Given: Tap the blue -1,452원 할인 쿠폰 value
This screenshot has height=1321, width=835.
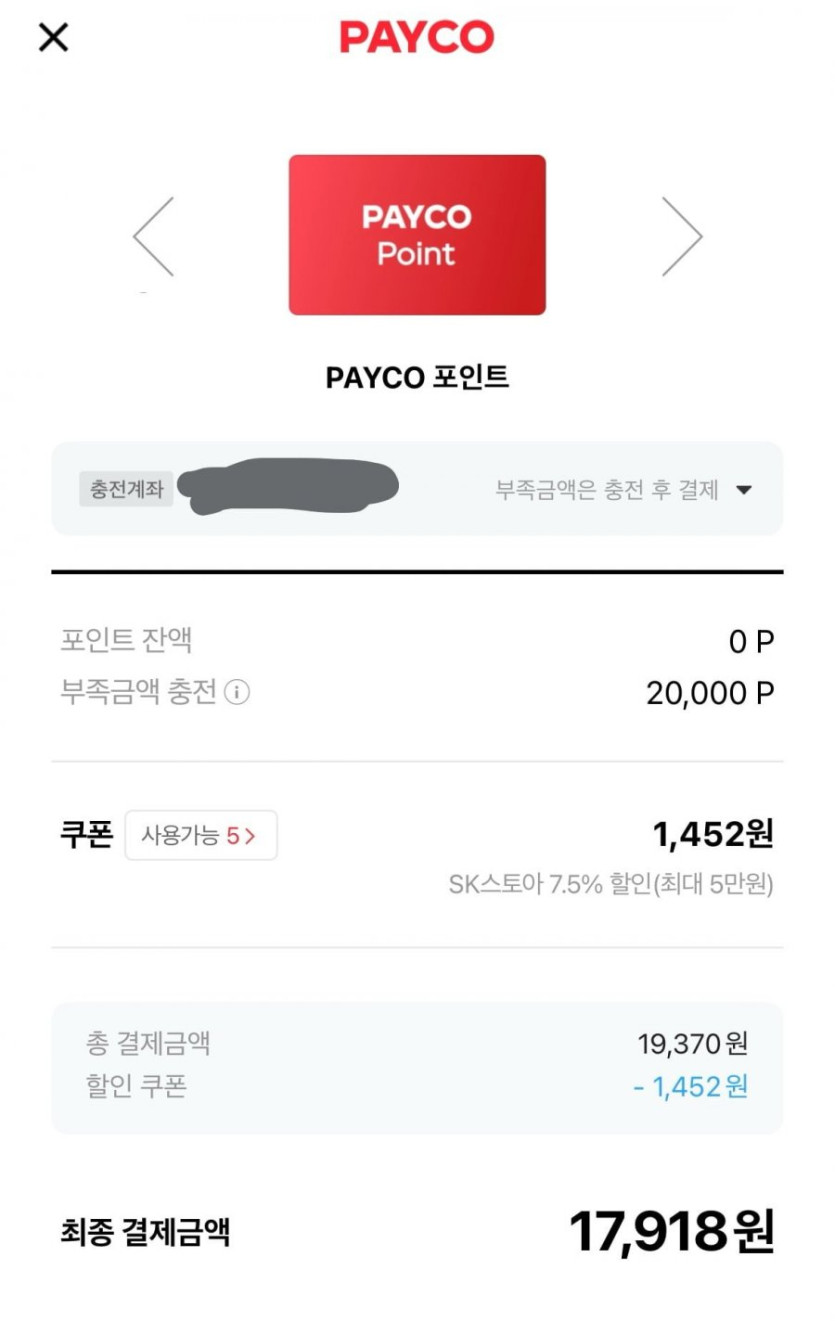Looking at the screenshot, I should (690, 1086).
